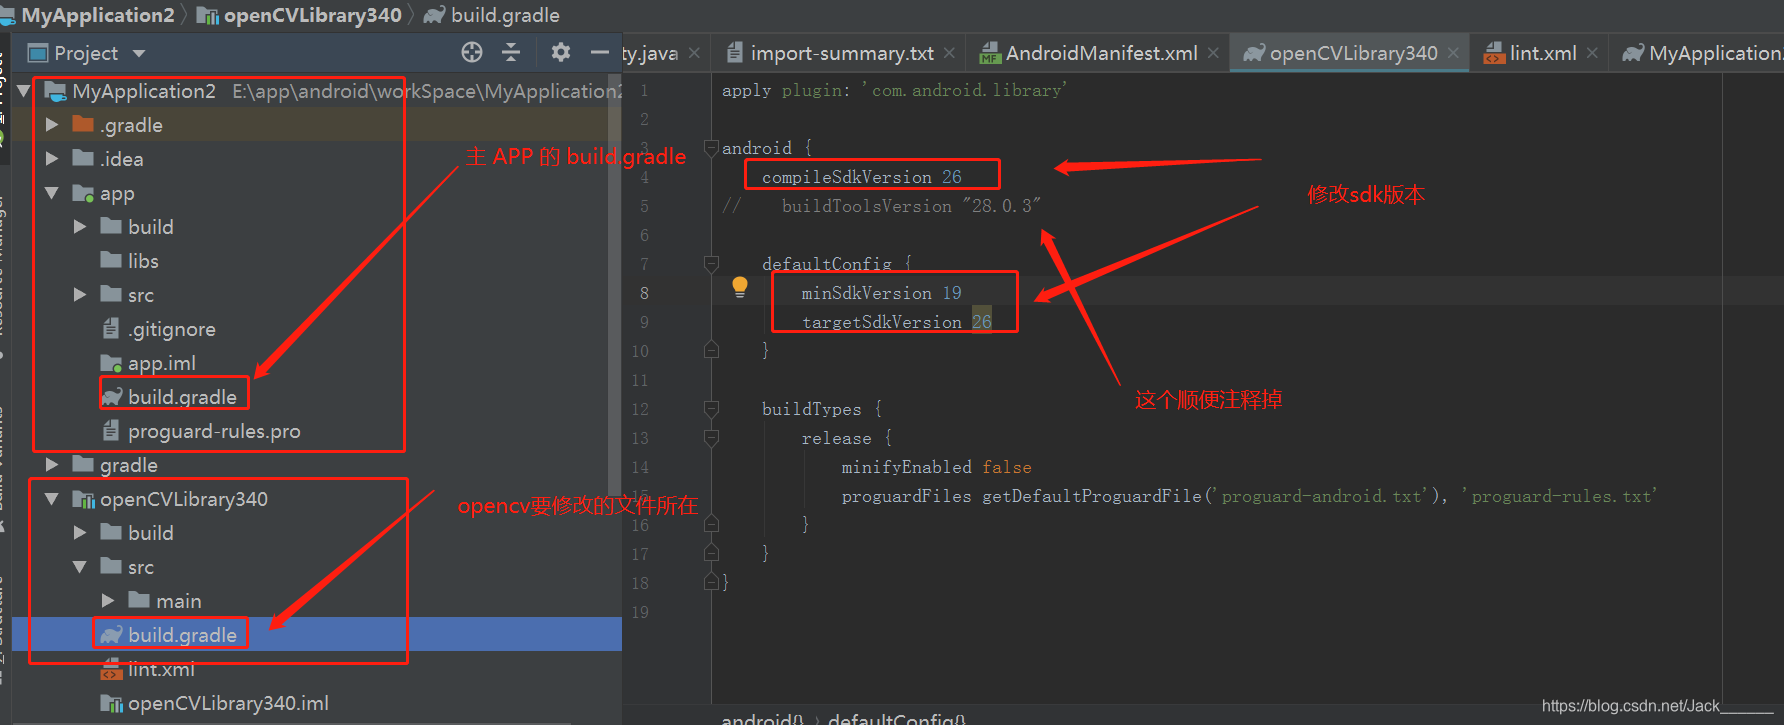The width and height of the screenshot is (1784, 725).
Task: Click the proguardFiles code line
Action: click(x=1249, y=496)
